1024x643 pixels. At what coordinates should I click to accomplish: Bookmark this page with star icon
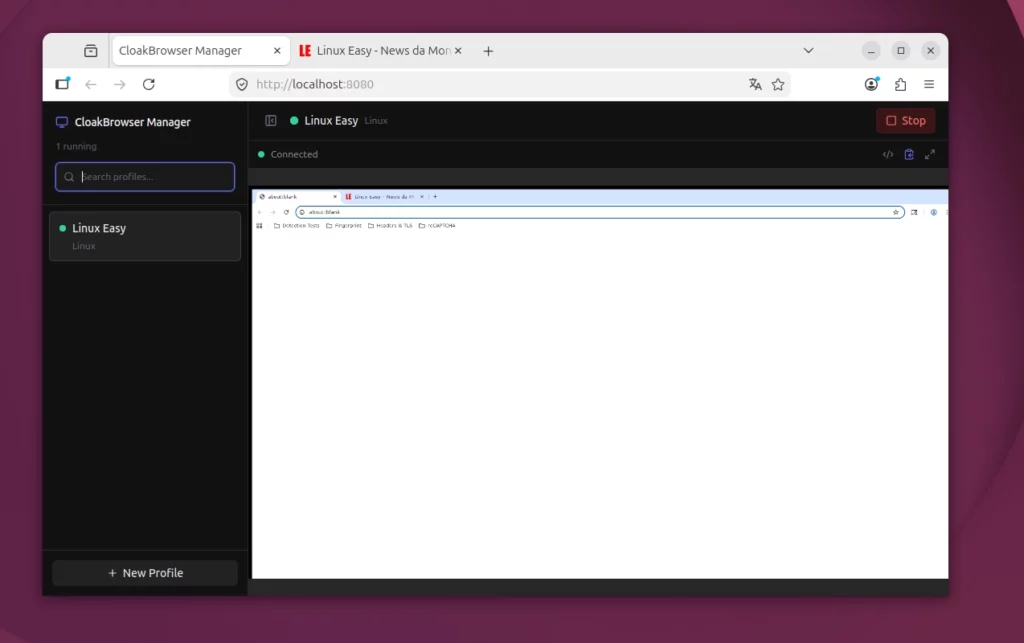click(x=778, y=84)
